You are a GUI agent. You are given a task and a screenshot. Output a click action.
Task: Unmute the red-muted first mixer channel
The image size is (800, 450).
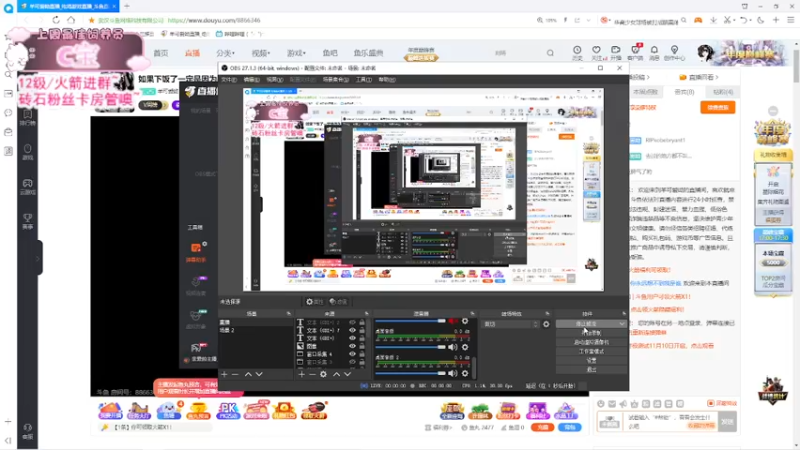click(x=453, y=321)
